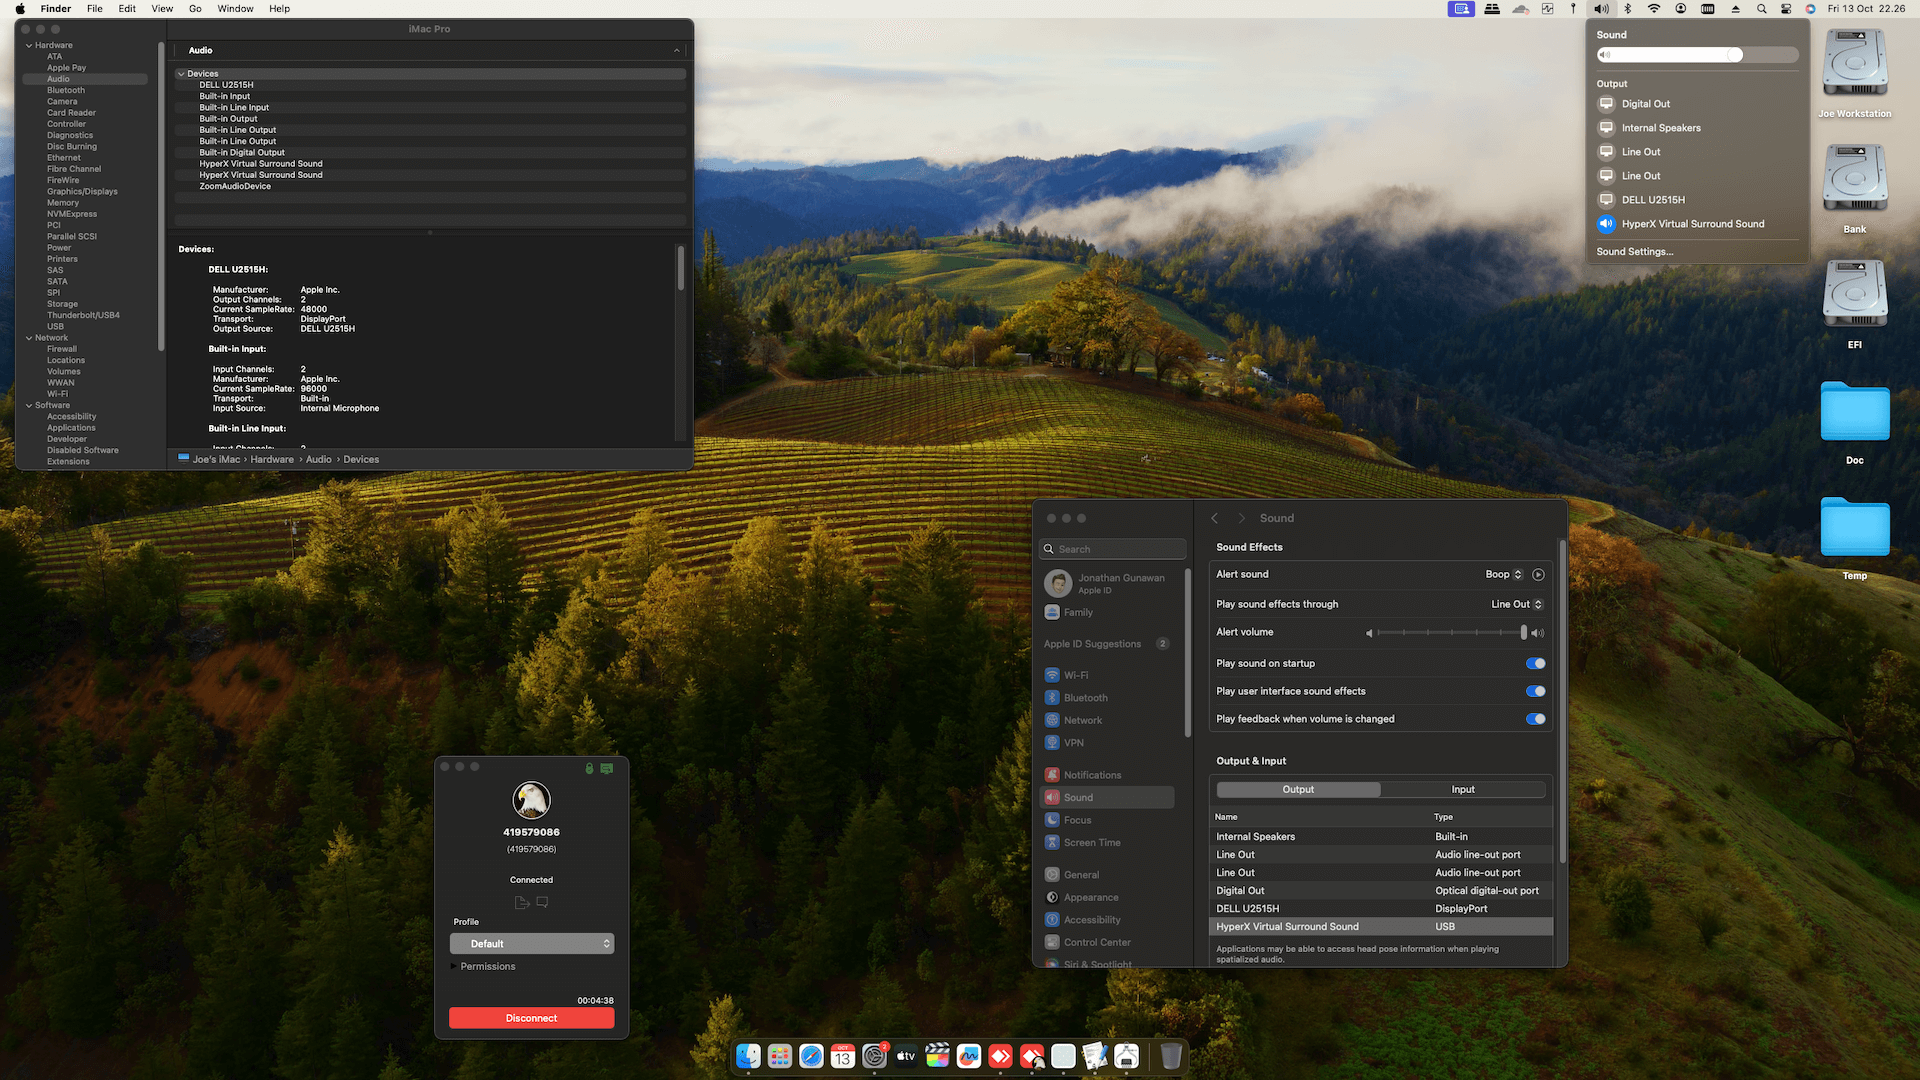The width and height of the screenshot is (1920, 1080).
Task: Open Control Center from the menu bar
Action: coord(1786,9)
